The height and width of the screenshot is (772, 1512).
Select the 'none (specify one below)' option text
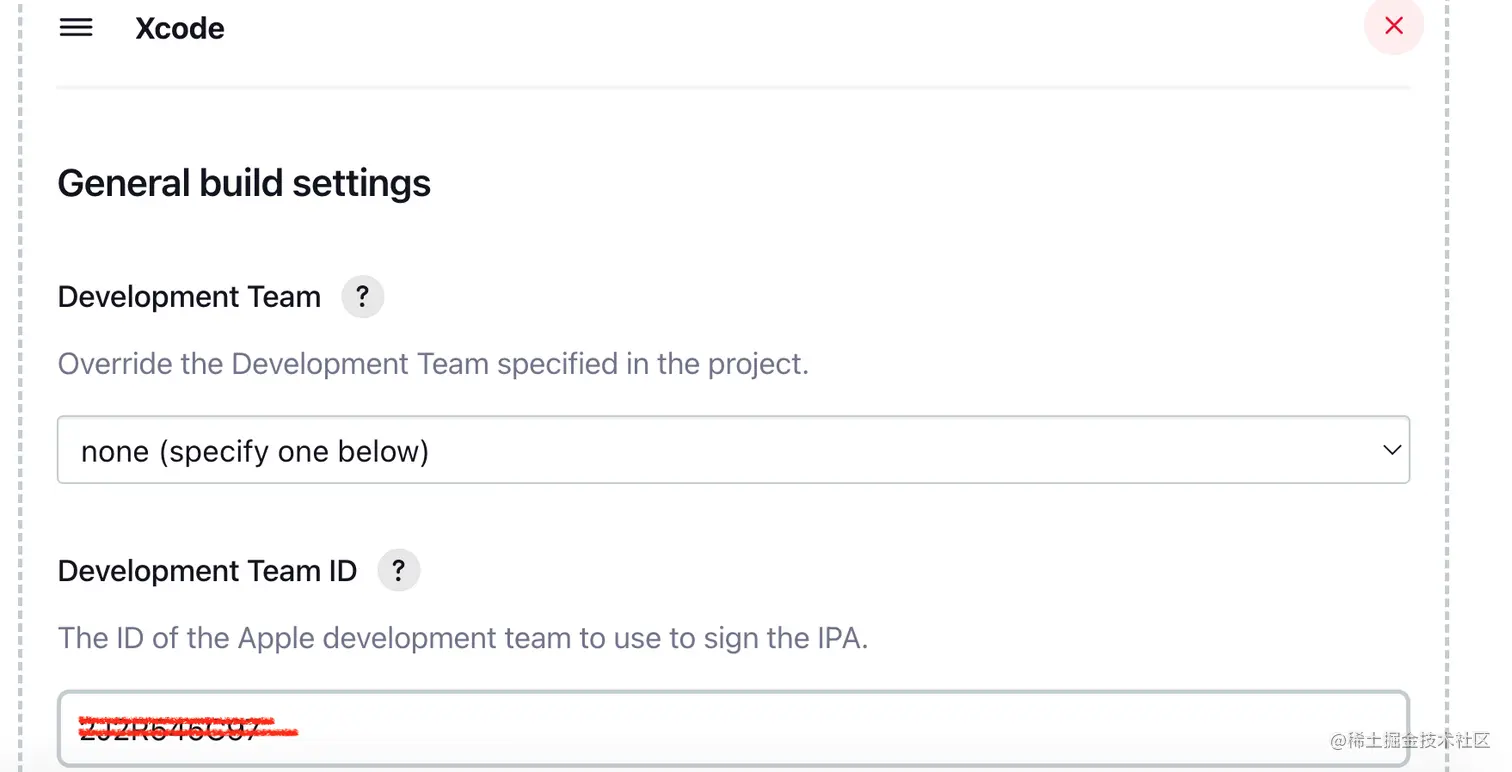pos(255,452)
